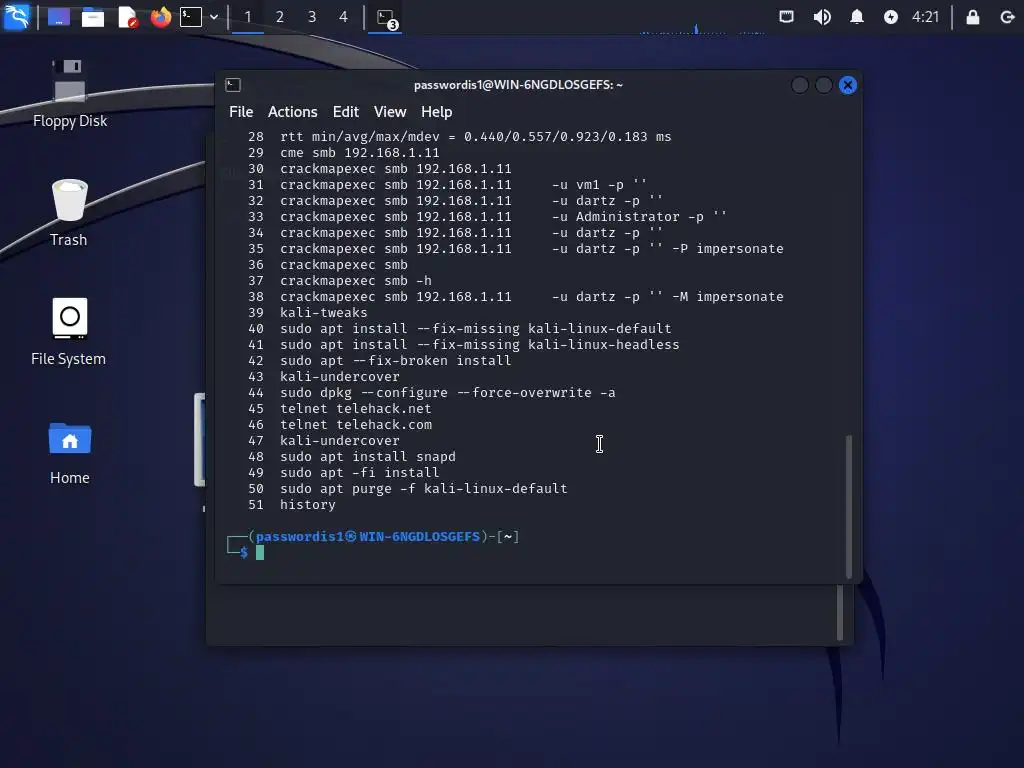Close the terminal window
The image size is (1024, 768).
click(x=848, y=85)
